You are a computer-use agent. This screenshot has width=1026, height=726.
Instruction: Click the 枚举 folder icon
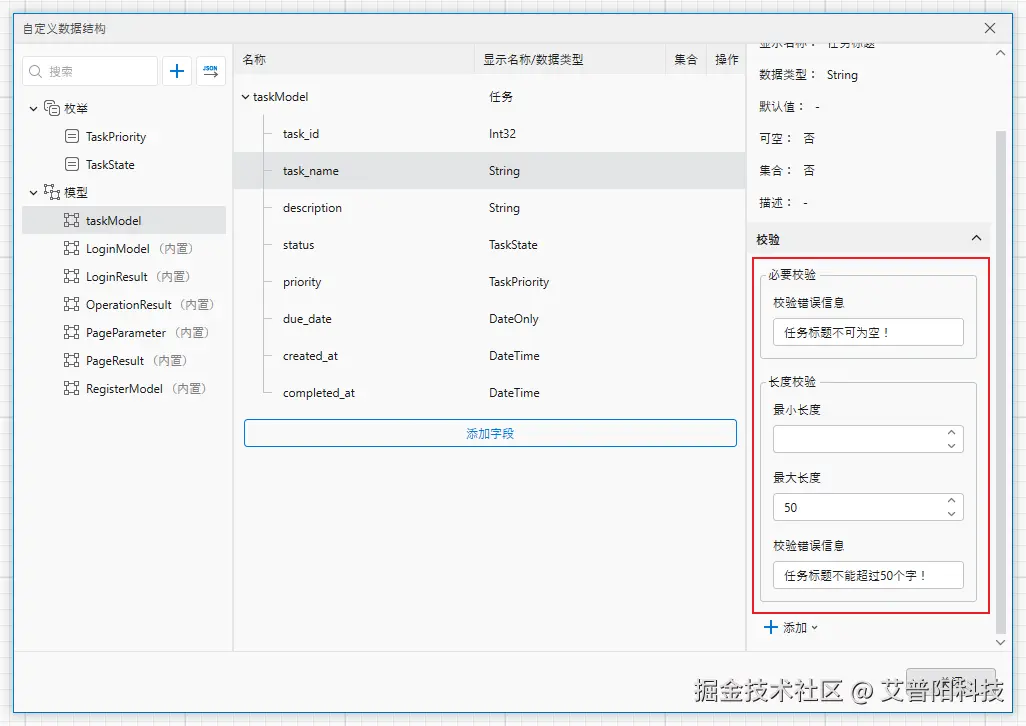tap(52, 107)
